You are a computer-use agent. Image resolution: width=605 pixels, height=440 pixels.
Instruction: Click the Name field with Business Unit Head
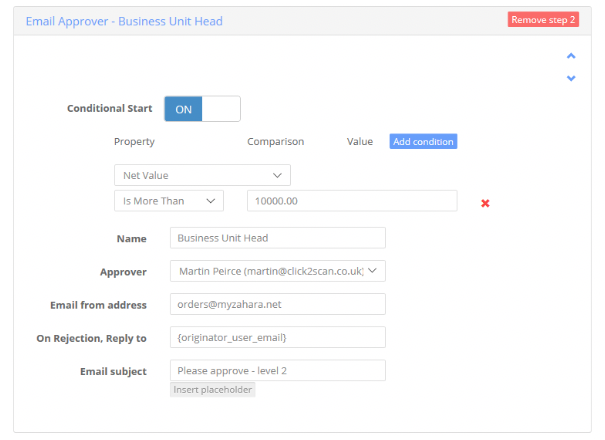coord(278,238)
